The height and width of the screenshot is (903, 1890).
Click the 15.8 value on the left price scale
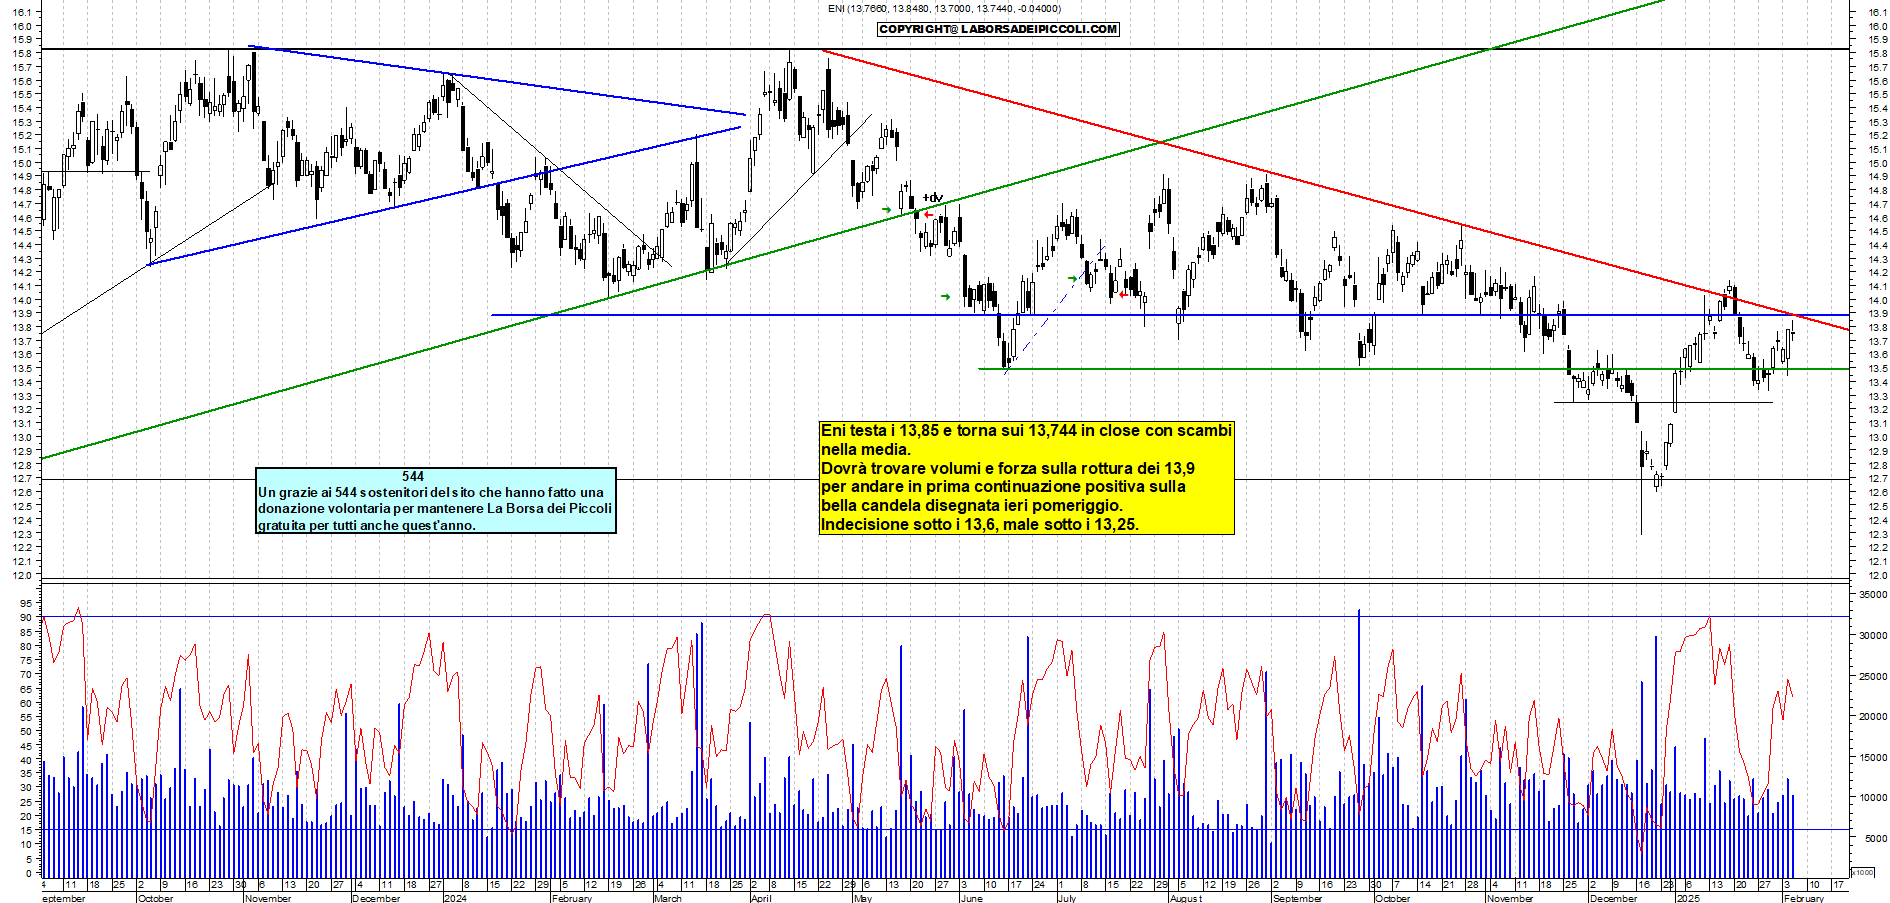coord(24,53)
